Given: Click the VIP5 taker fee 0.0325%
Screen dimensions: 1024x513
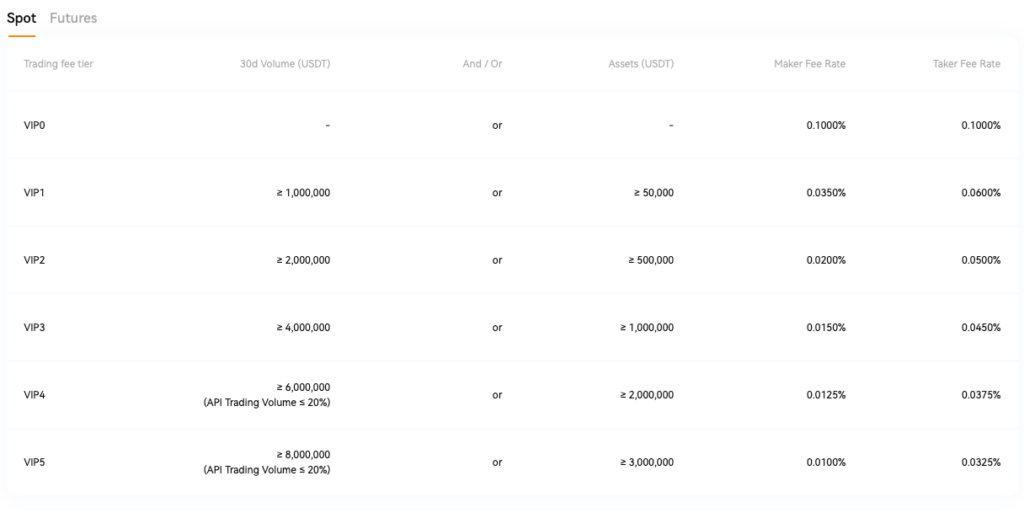Looking at the screenshot, I should (x=980, y=462).
